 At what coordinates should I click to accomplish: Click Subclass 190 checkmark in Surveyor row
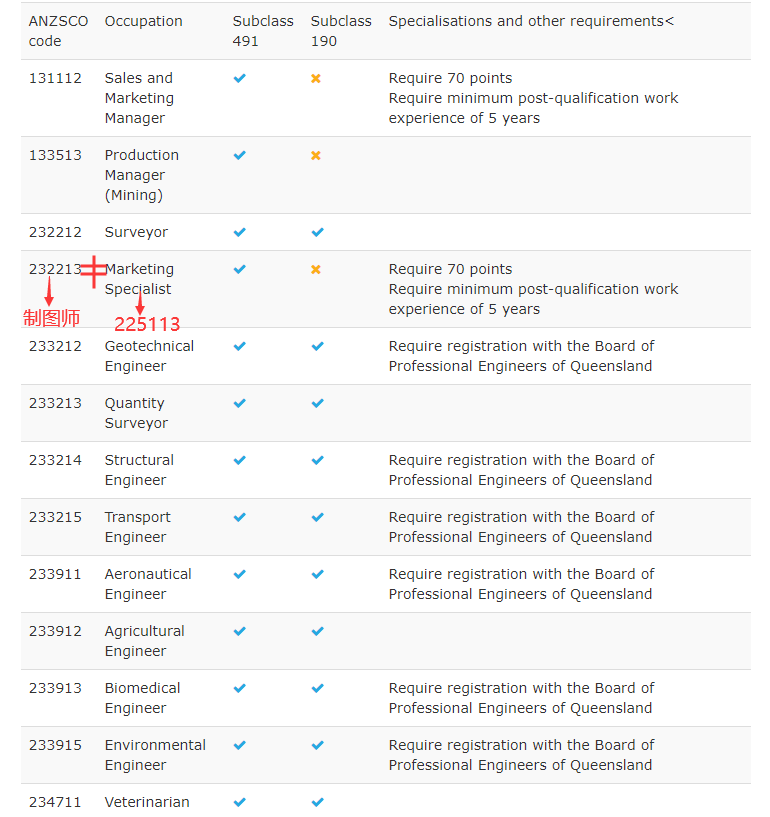tap(317, 232)
